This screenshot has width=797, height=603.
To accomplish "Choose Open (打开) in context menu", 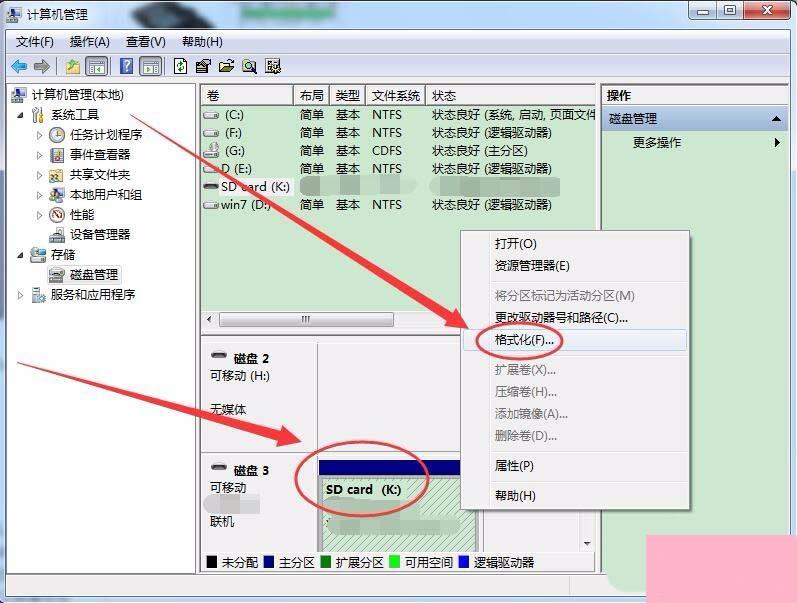I will coord(575,244).
